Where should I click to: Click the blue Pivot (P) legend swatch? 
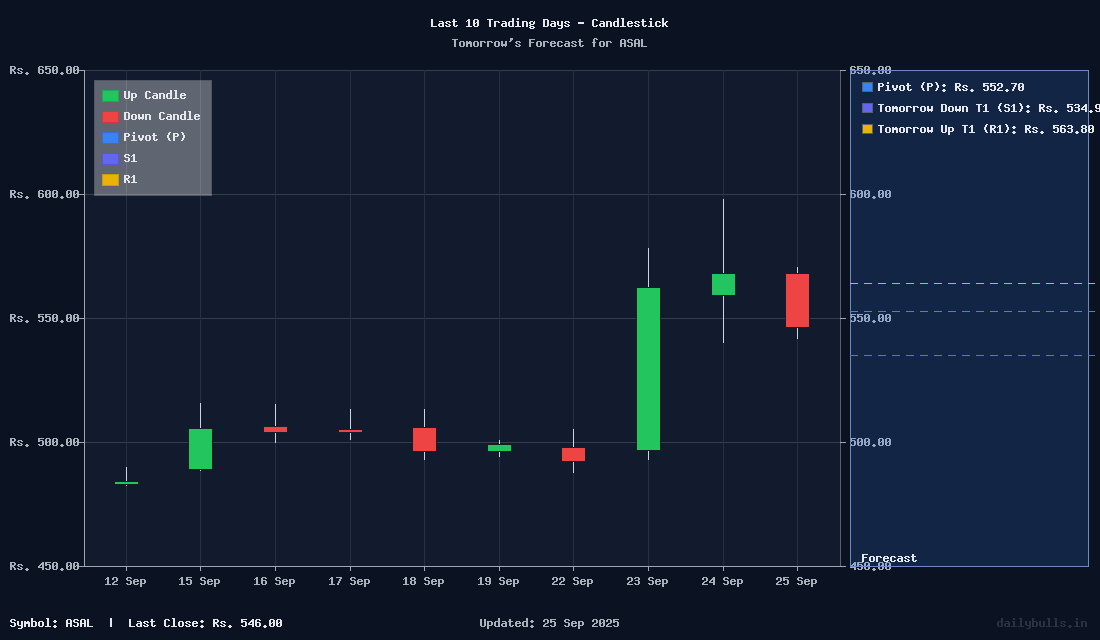(110, 138)
